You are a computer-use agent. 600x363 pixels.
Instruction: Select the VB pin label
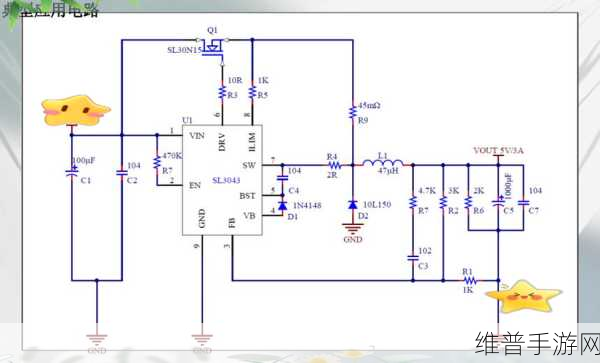click(x=249, y=216)
